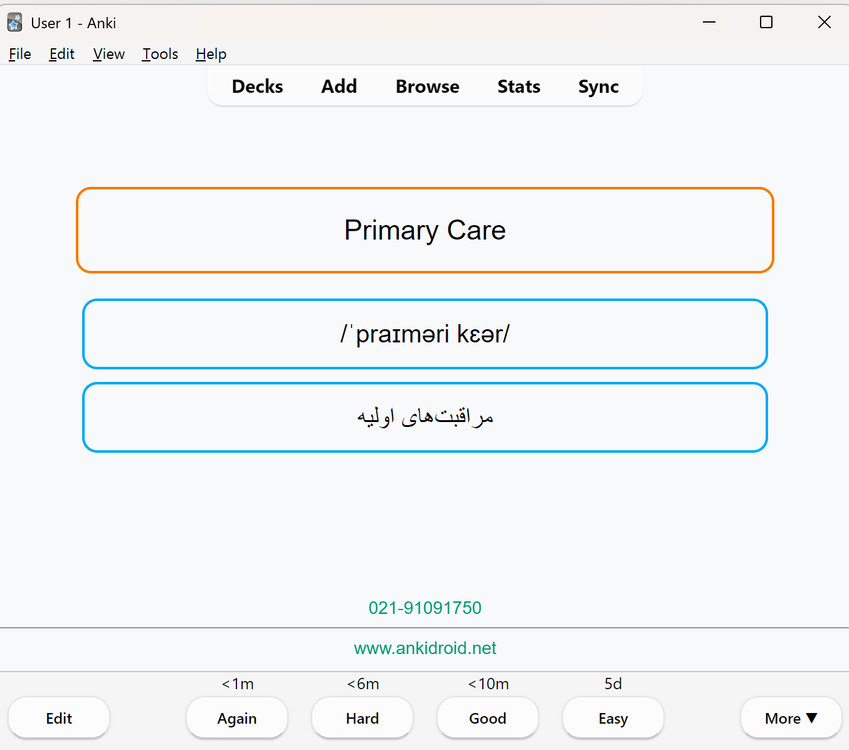The image size is (849, 750).
Task: Click the Anki app icon in title bar
Action: [x=15, y=23]
